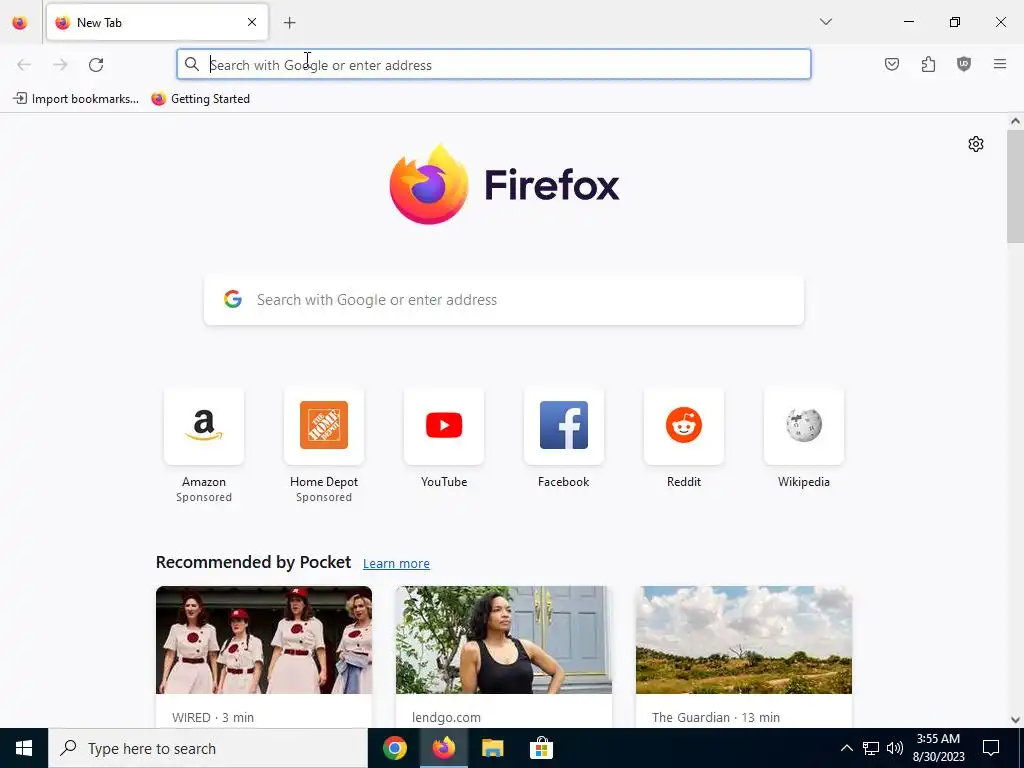1024x768 pixels.
Task: Open the Getting Started bookmark
Action: pyautogui.click(x=200, y=99)
